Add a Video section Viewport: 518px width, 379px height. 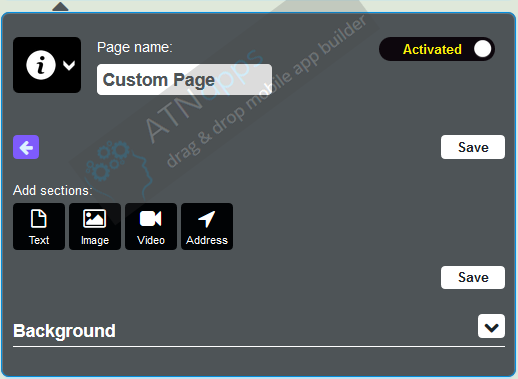pyautogui.click(x=151, y=226)
